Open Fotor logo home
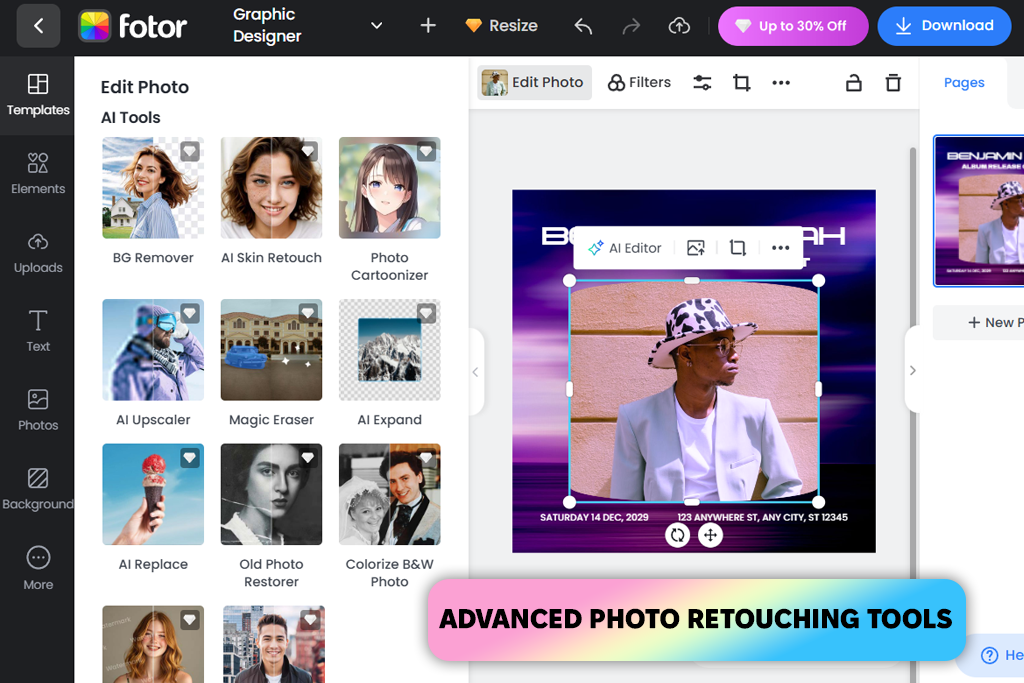 click(133, 26)
